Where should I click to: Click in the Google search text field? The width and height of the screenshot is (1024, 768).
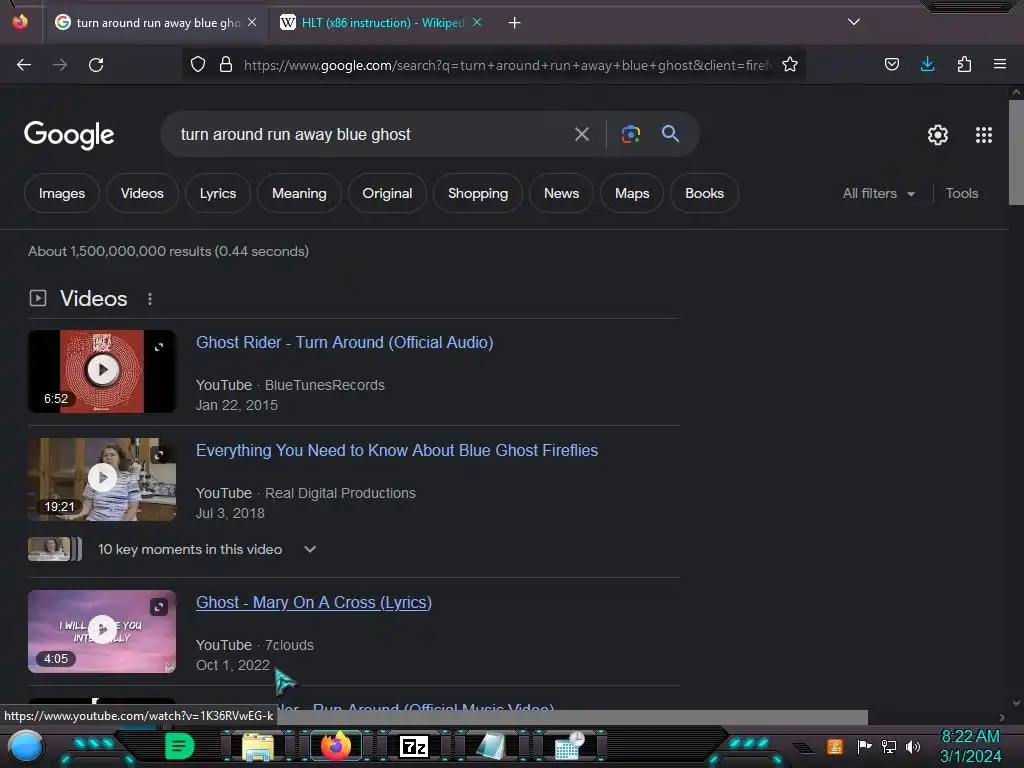pyautogui.click(x=372, y=135)
